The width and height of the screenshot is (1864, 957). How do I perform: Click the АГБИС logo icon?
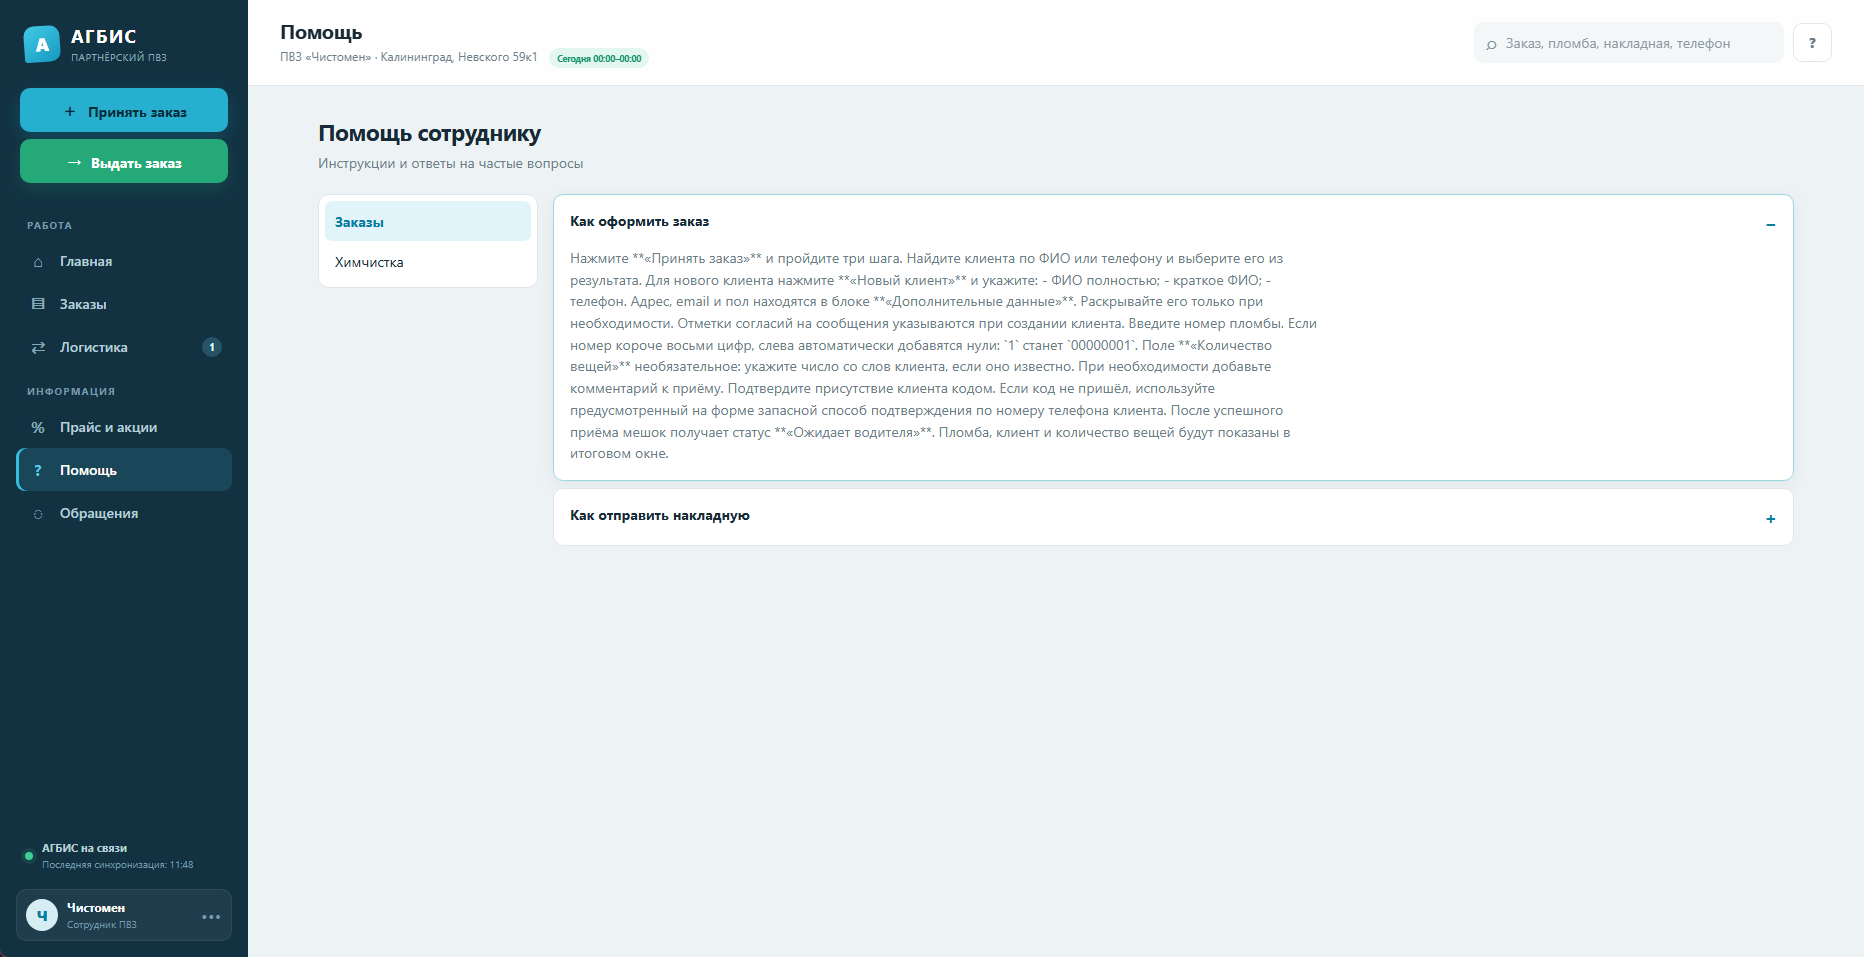42,44
